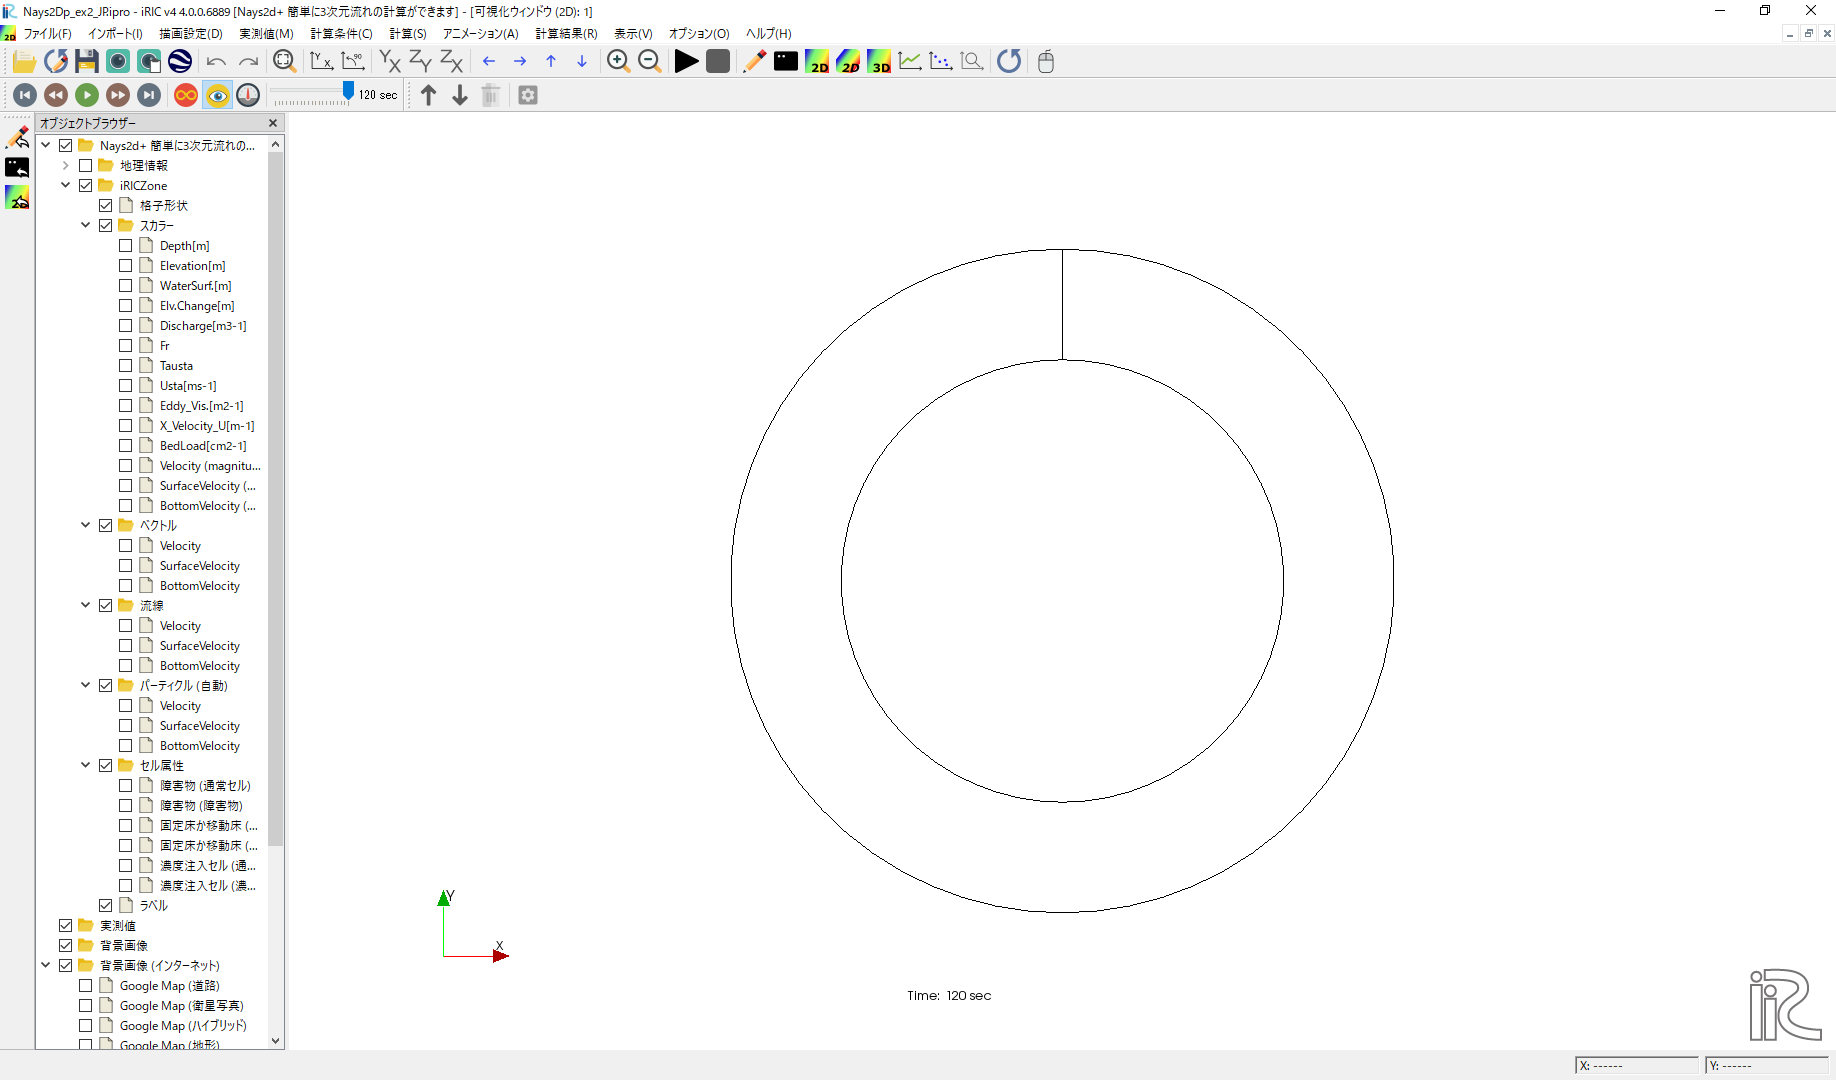
Task: Collapse the スカラー folder
Action: tap(86, 226)
